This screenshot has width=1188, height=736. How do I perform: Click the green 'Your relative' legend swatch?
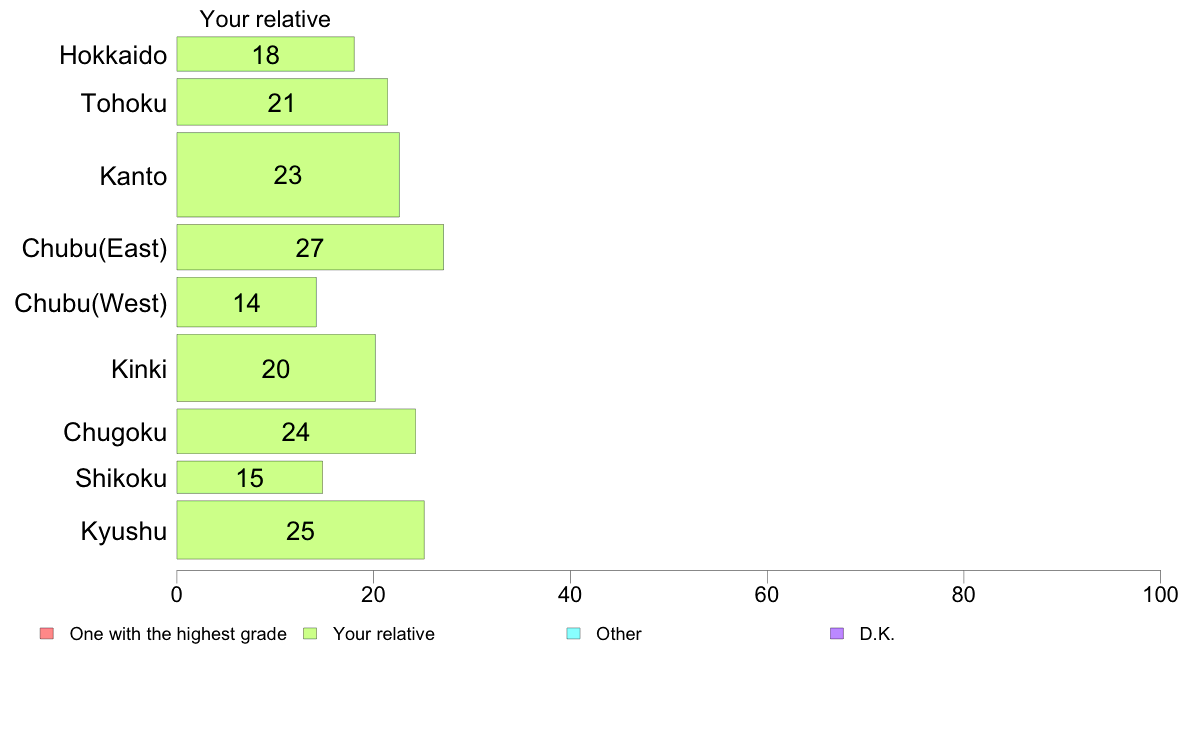coord(310,634)
